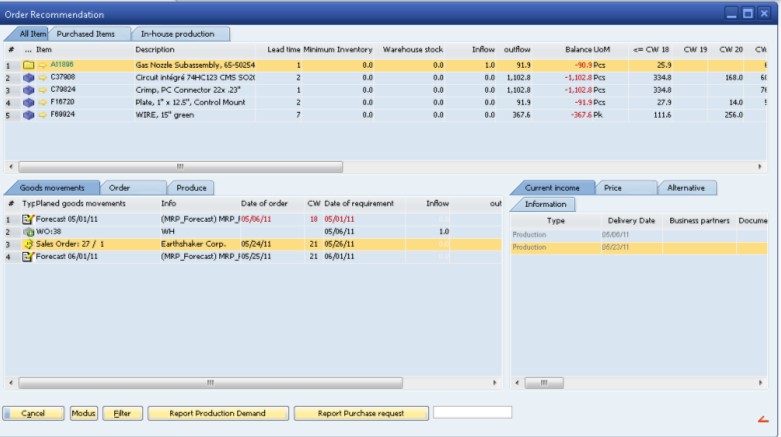Click the yellow link arrow beside F16720

43,101
